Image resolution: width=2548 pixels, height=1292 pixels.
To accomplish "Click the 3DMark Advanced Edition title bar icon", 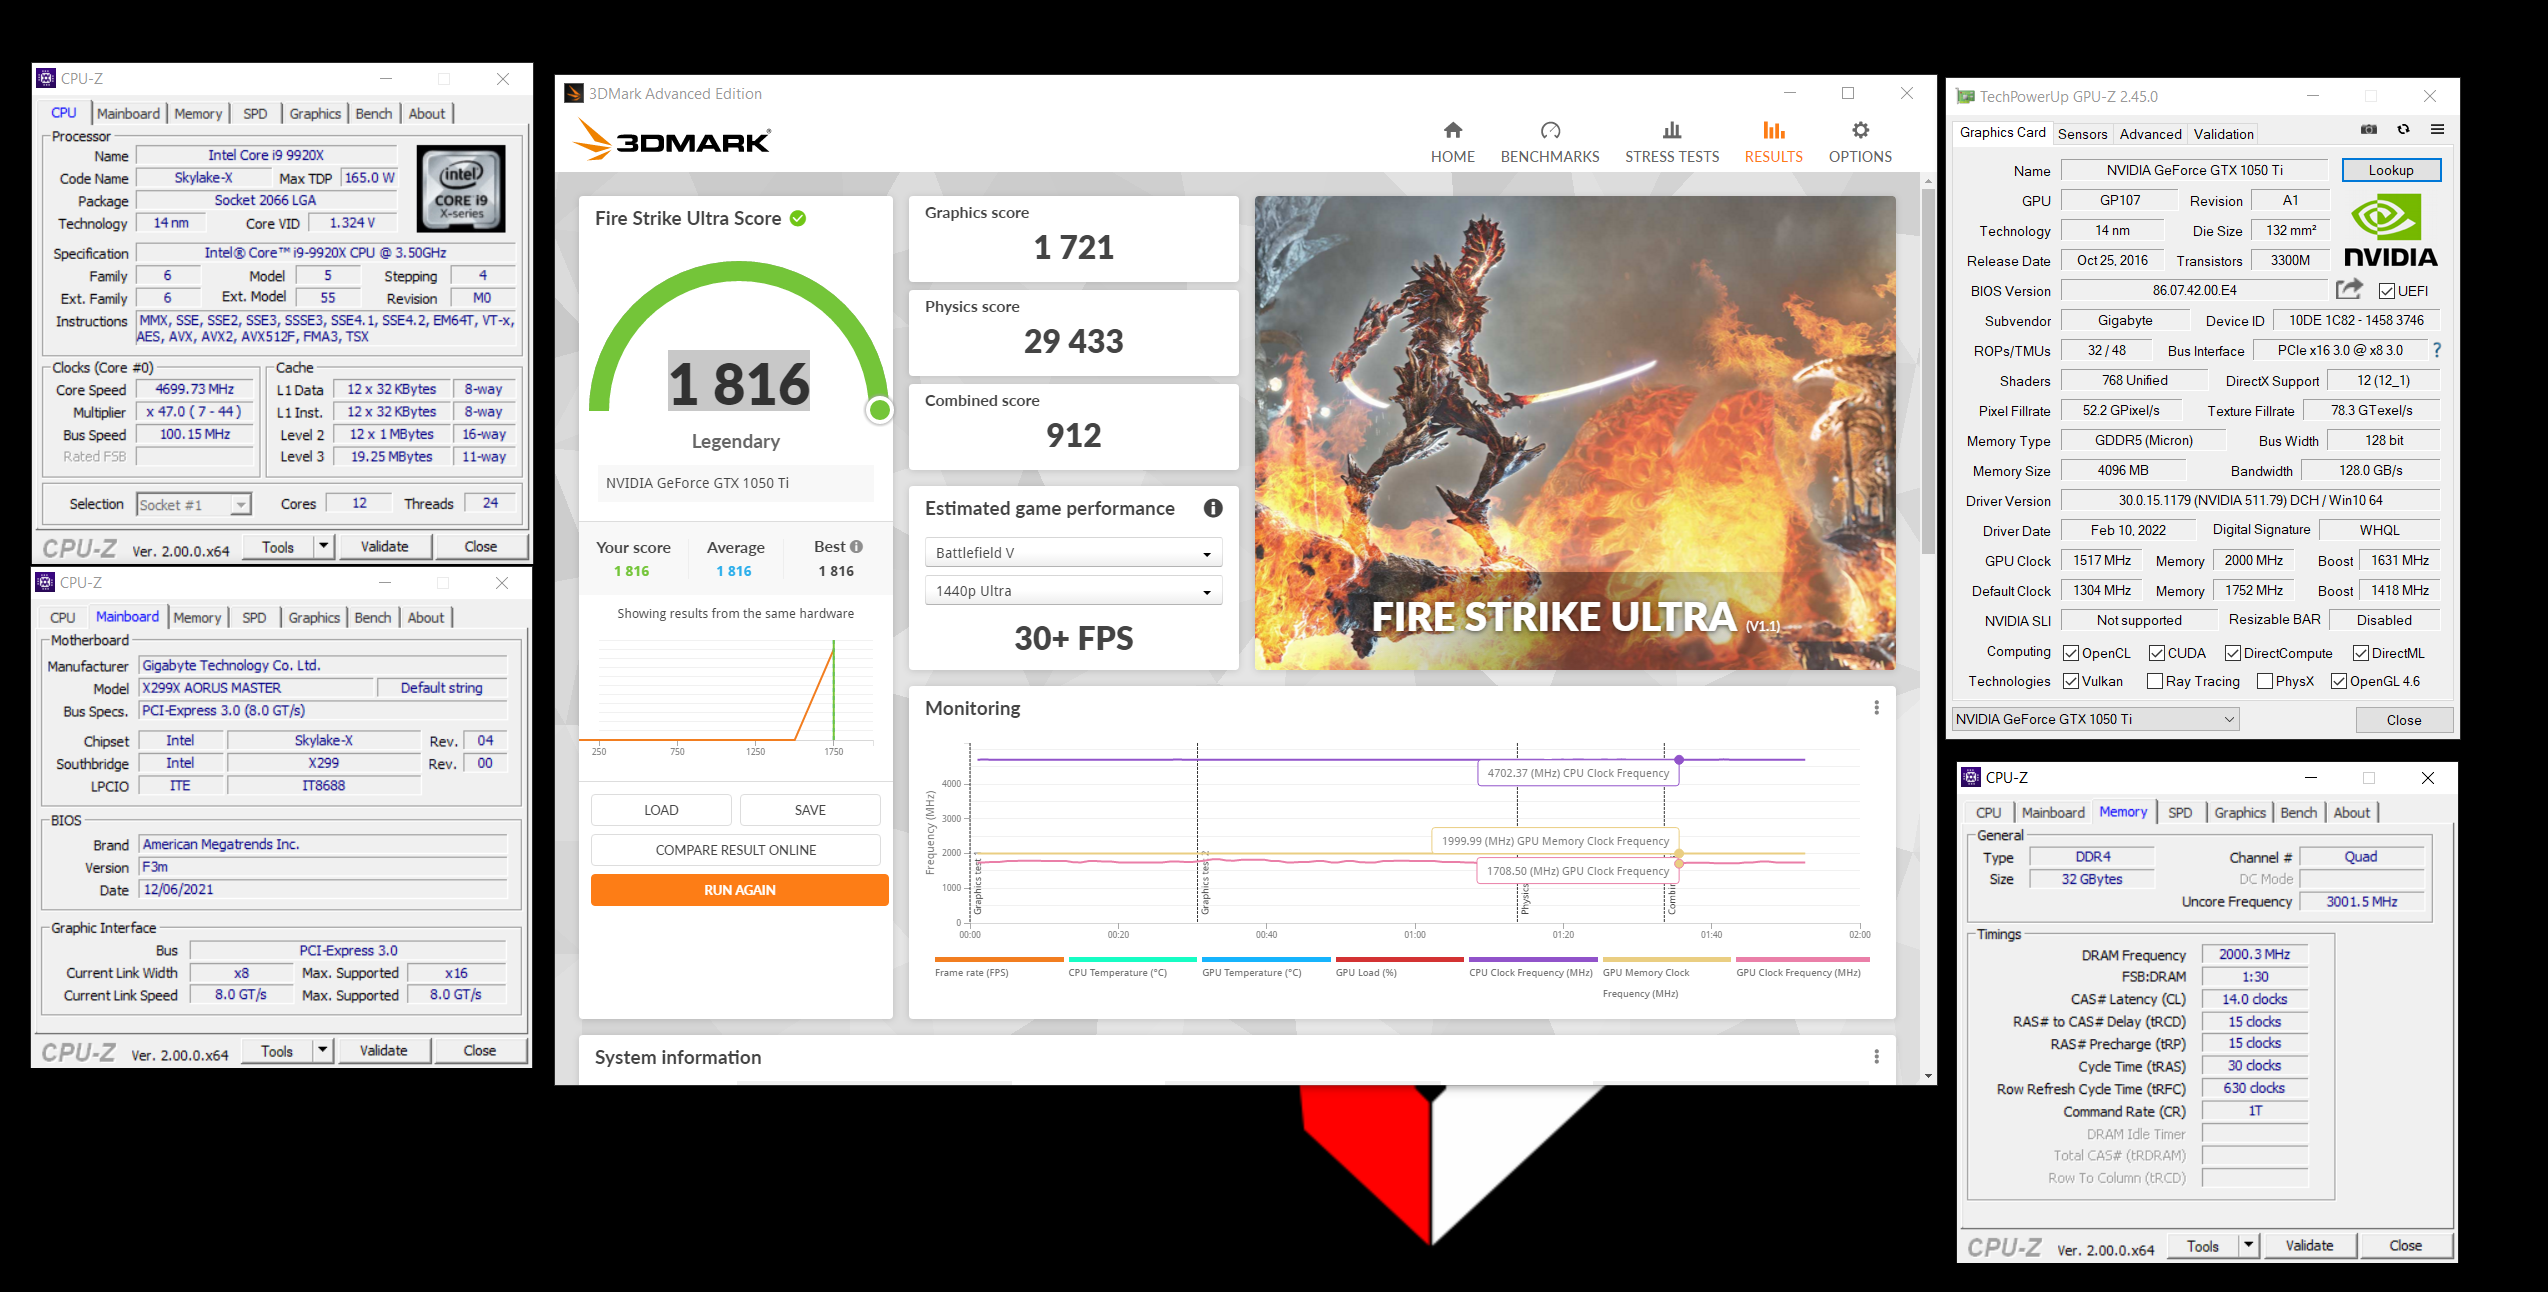I will [x=574, y=93].
